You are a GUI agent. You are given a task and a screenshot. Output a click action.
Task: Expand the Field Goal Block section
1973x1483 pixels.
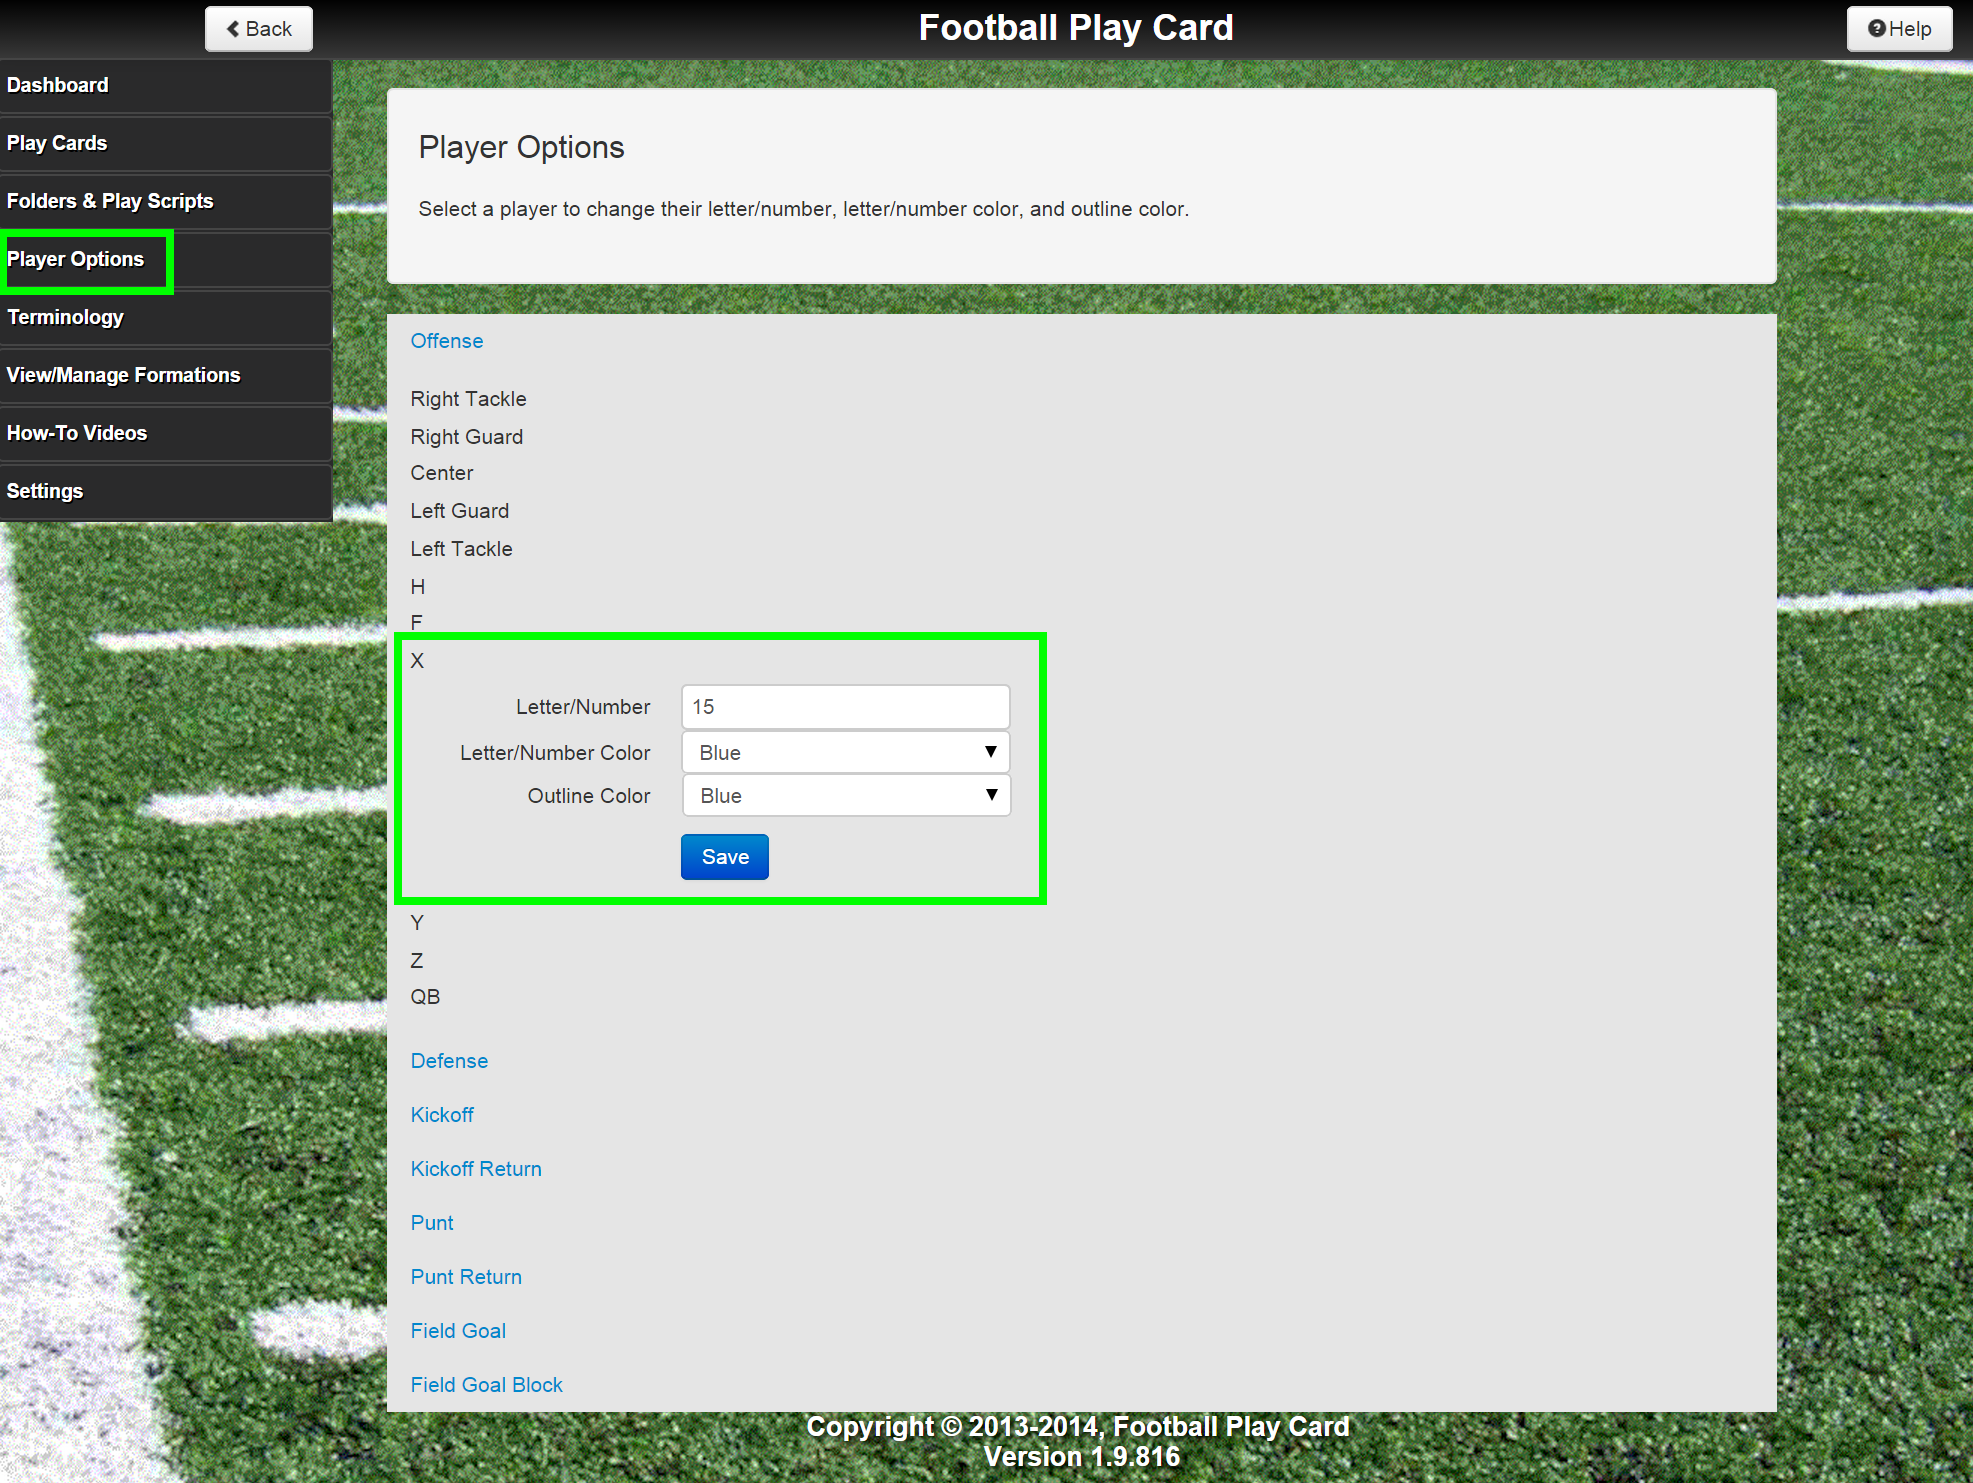pos(486,1385)
